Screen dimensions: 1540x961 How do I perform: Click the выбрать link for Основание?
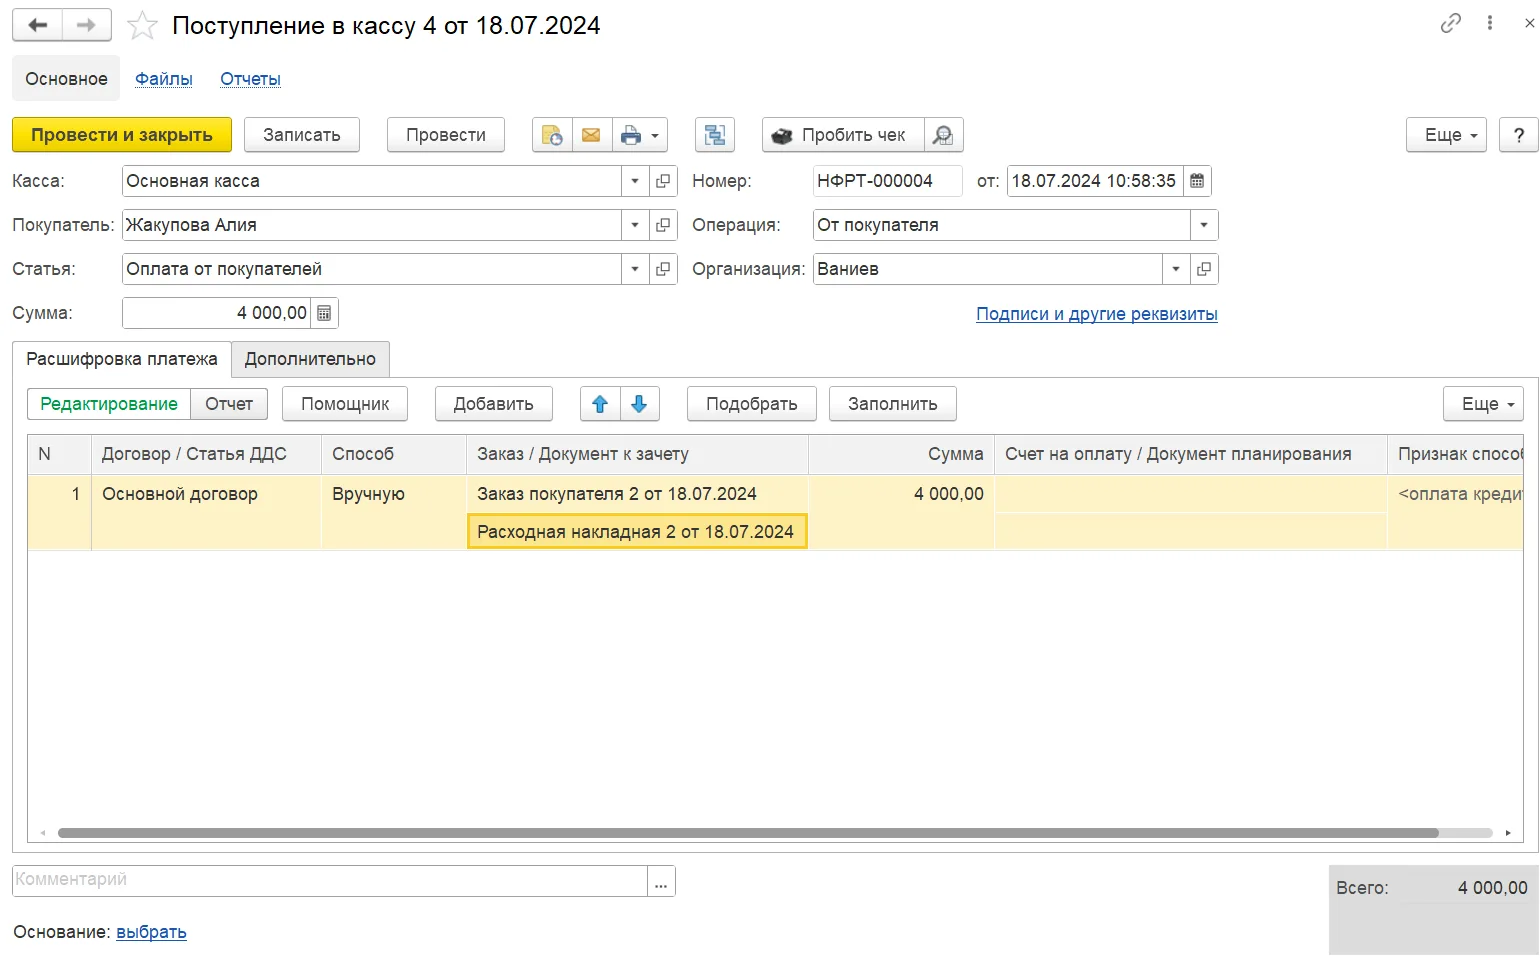coord(151,932)
